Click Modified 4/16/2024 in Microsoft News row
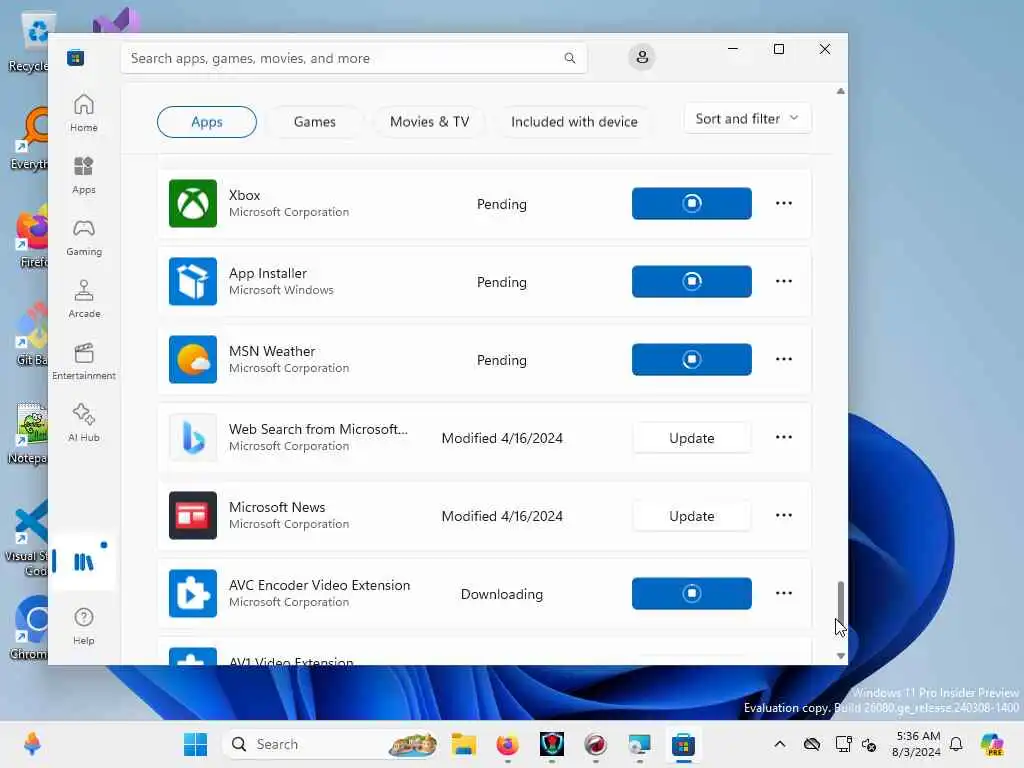 [x=502, y=516]
